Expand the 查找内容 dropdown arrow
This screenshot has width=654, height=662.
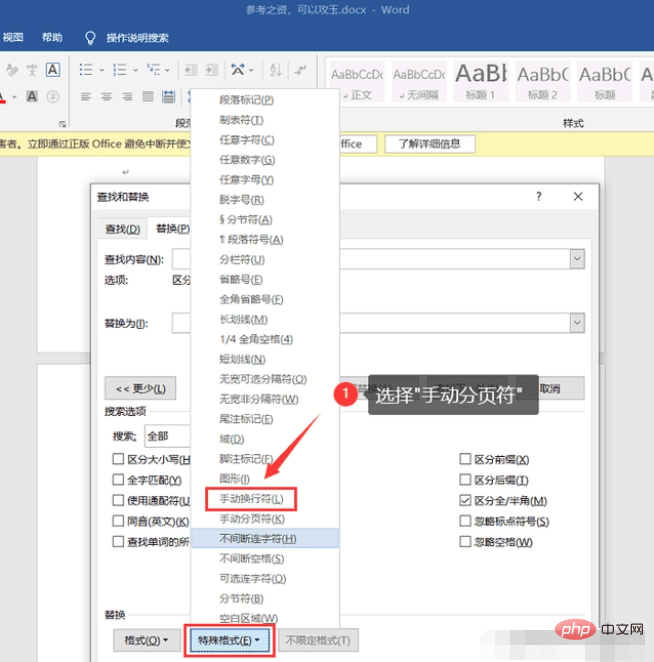577,259
